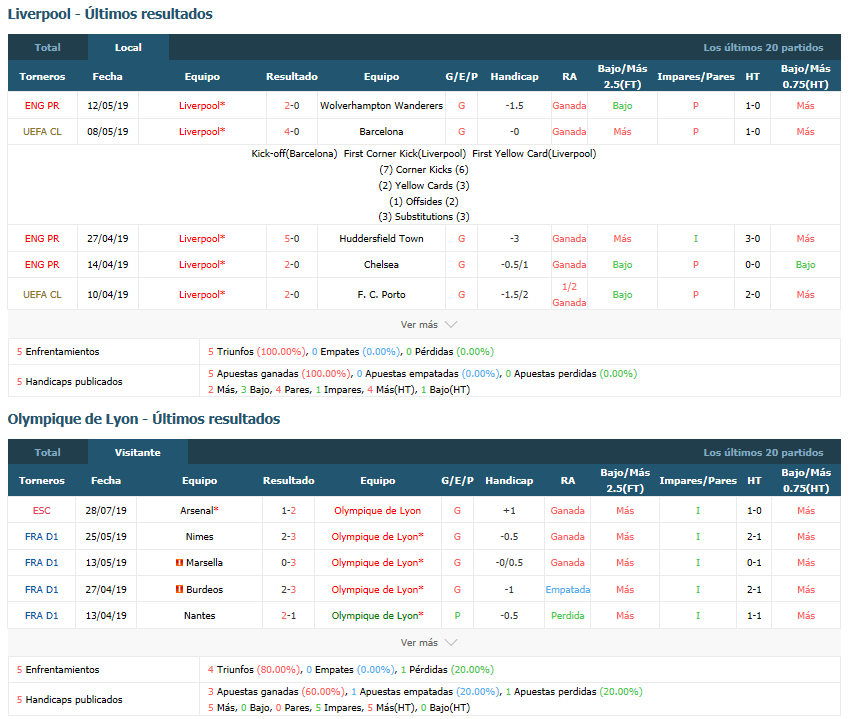Click handicap +1 in Arsenal row

(x=509, y=510)
